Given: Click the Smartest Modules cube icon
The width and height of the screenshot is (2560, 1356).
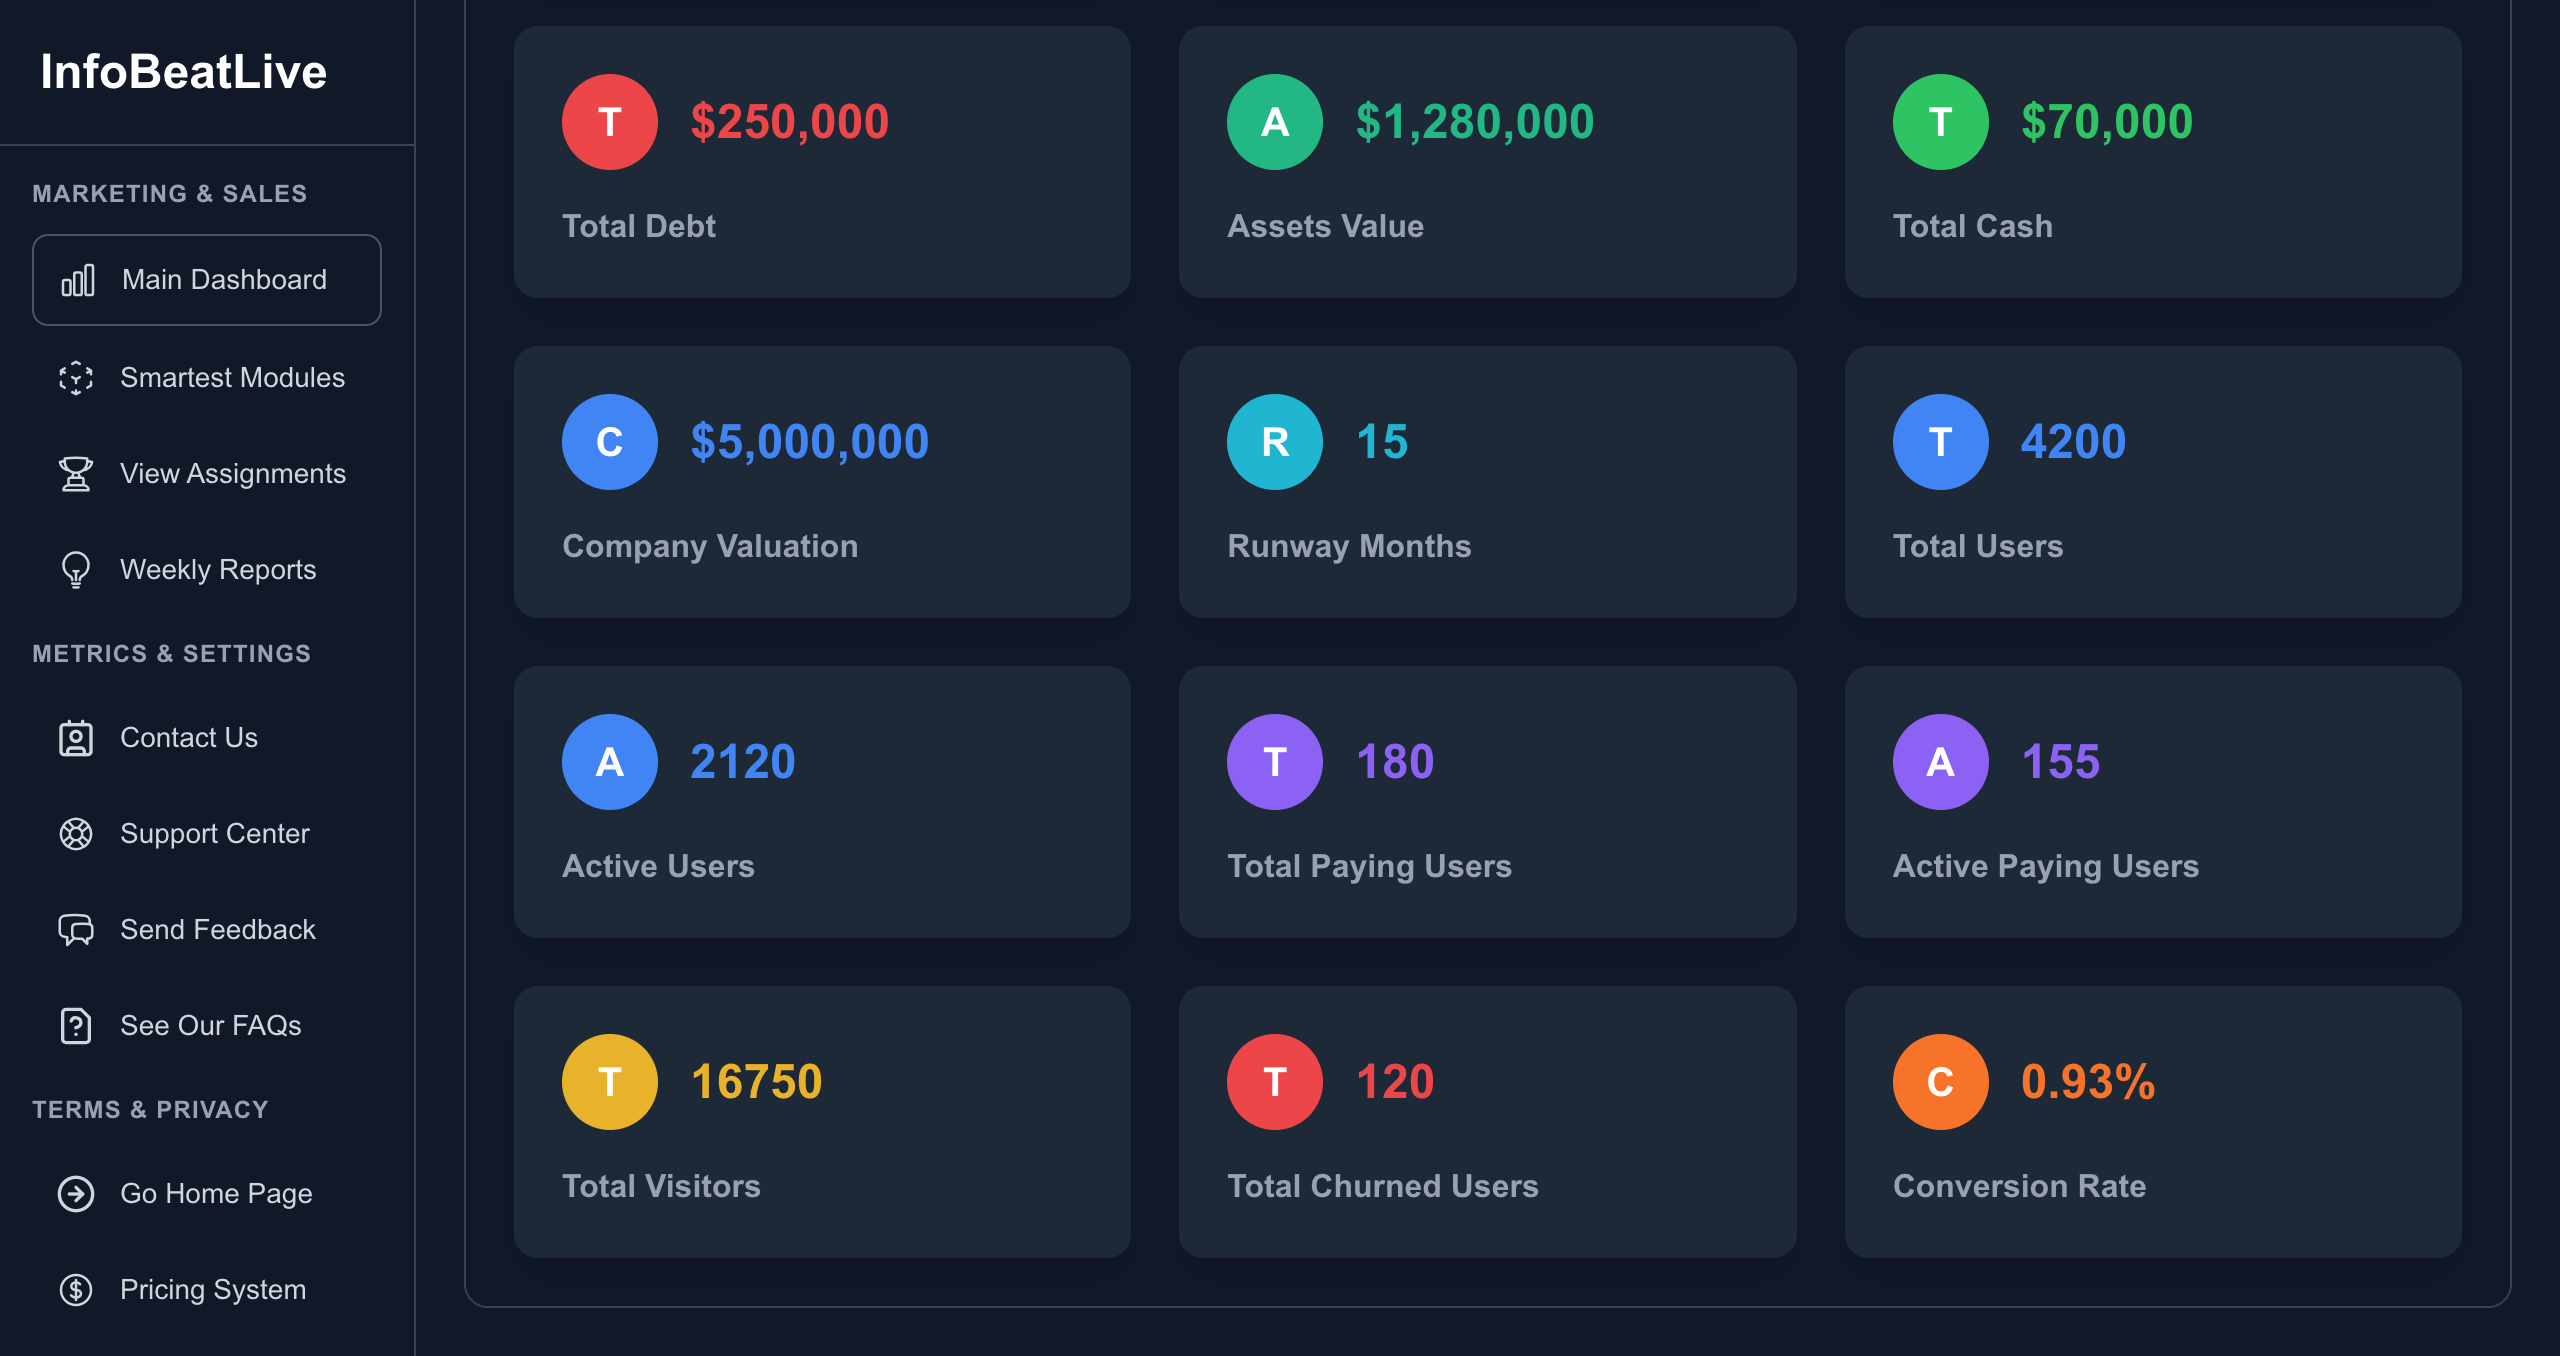Looking at the screenshot, I should [x=76, y=378].
